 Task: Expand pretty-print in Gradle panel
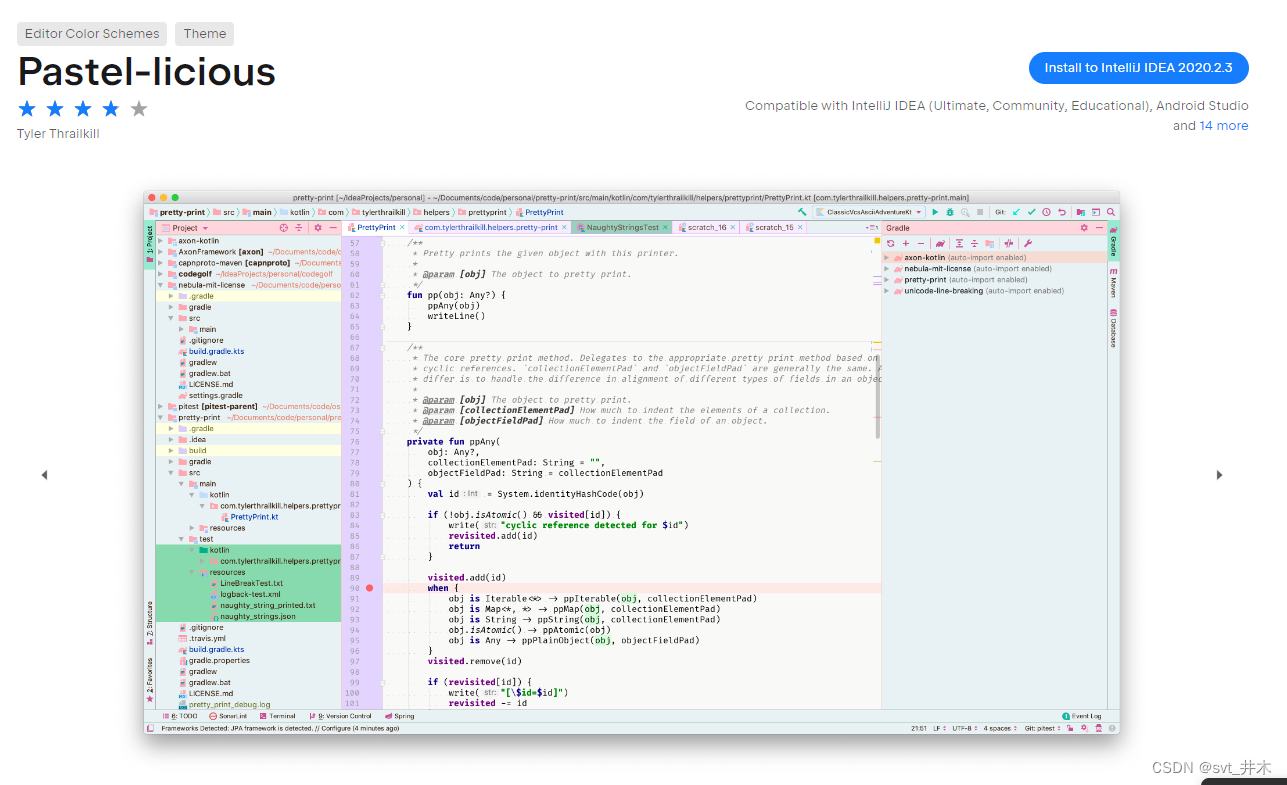tap(887, 280)
